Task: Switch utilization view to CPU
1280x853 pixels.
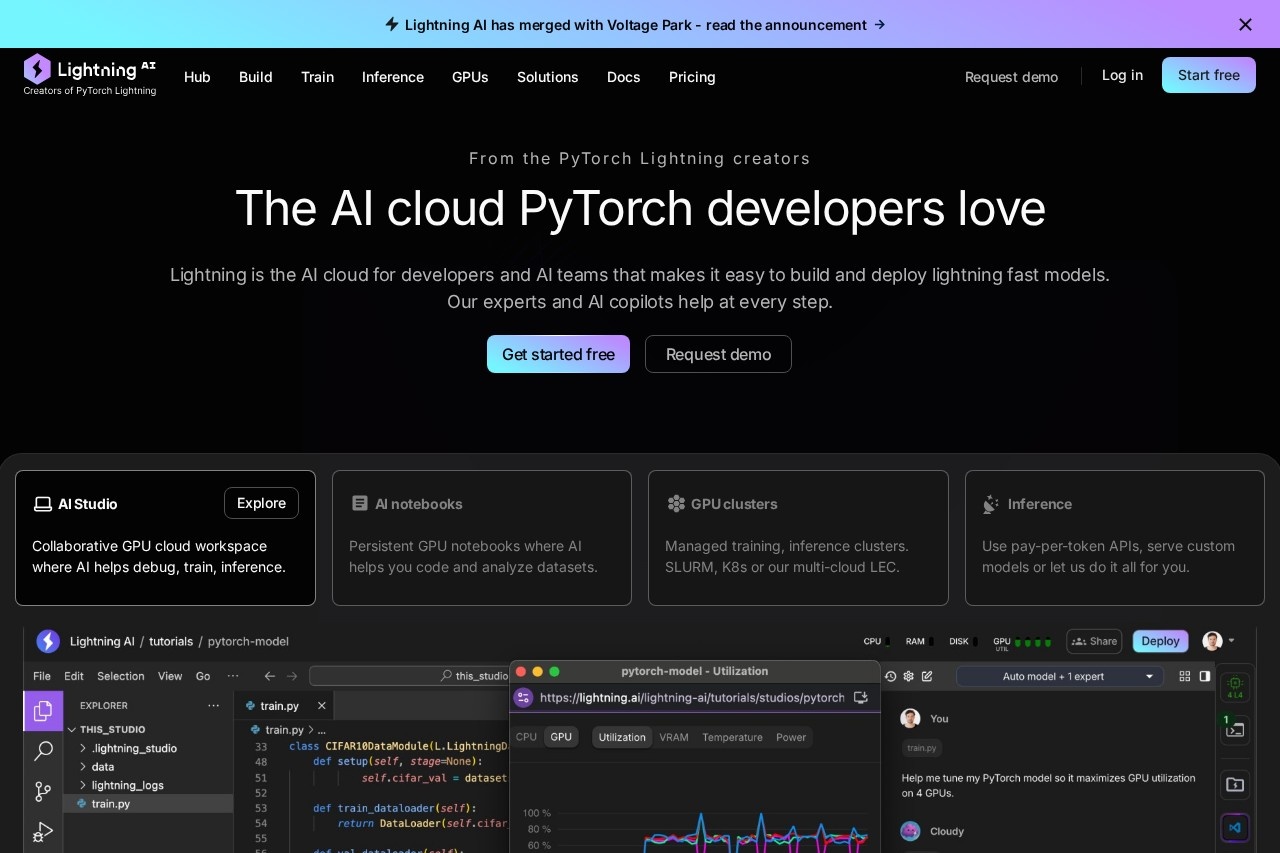Action: (x=526, y=737)
